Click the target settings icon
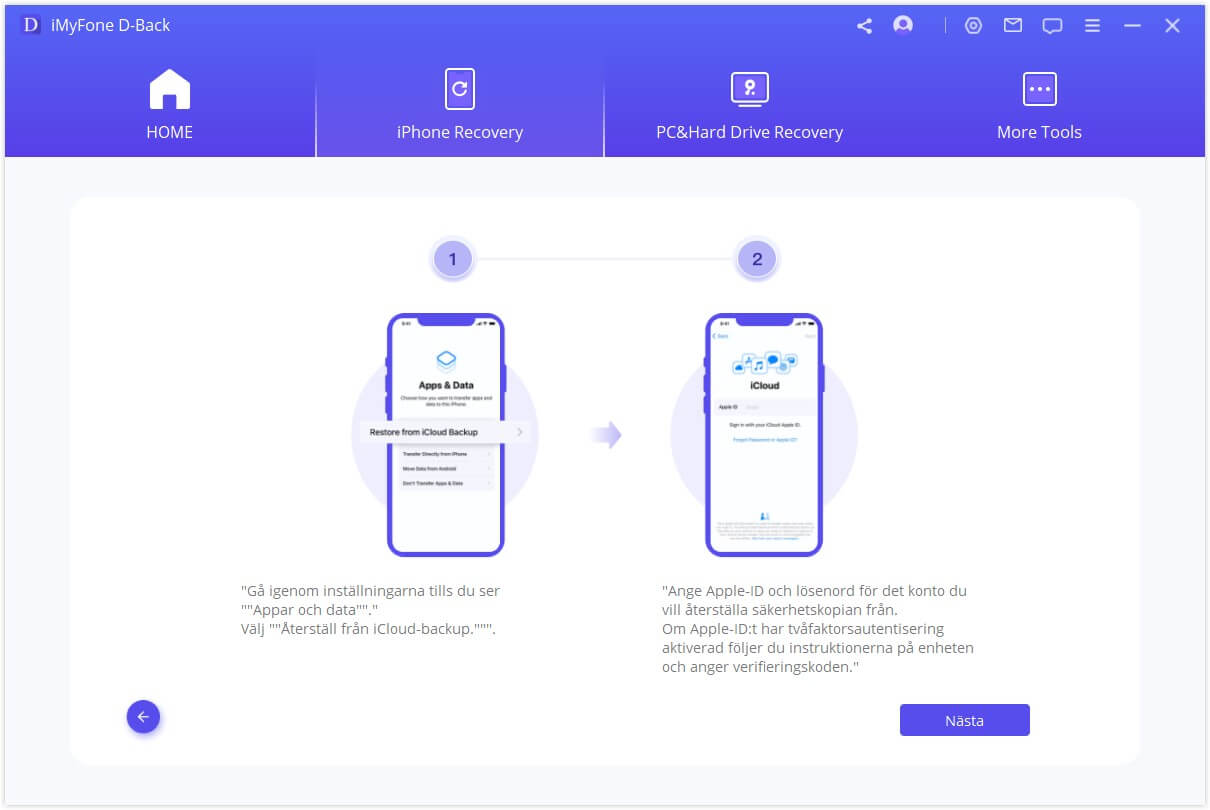This screenshot has width=1210, height=810. tap(973, 26)
